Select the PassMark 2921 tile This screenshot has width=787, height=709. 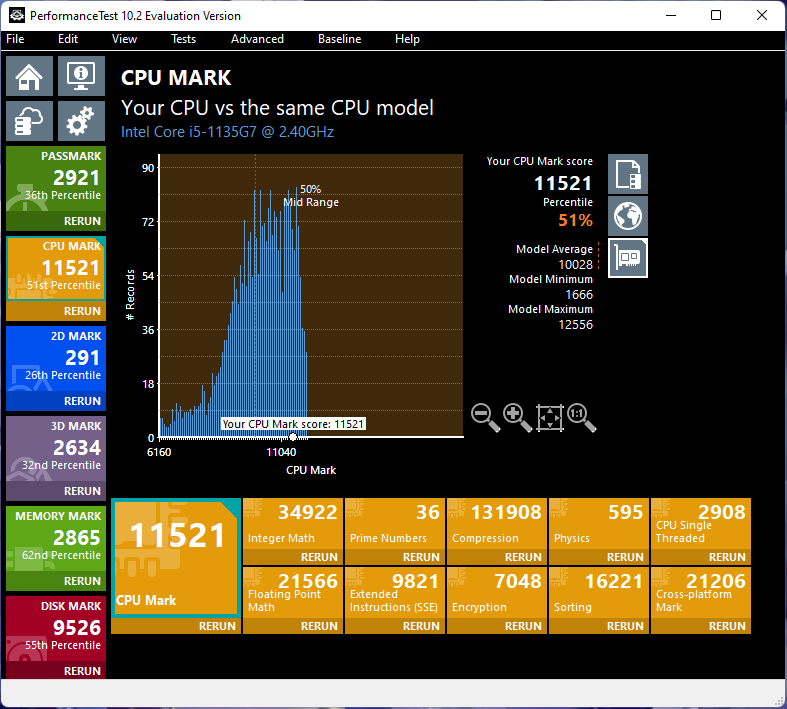56,179
